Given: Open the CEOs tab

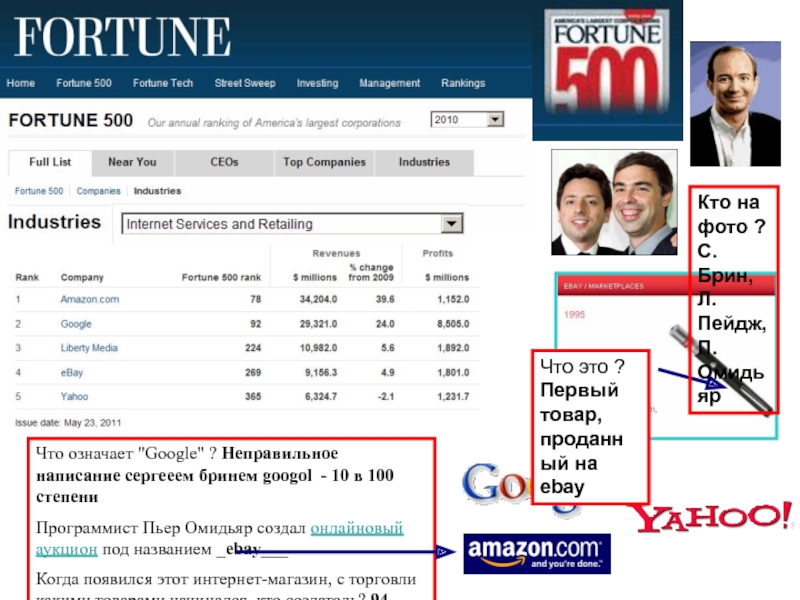Looking at the screenshot, I should (224, 162).
